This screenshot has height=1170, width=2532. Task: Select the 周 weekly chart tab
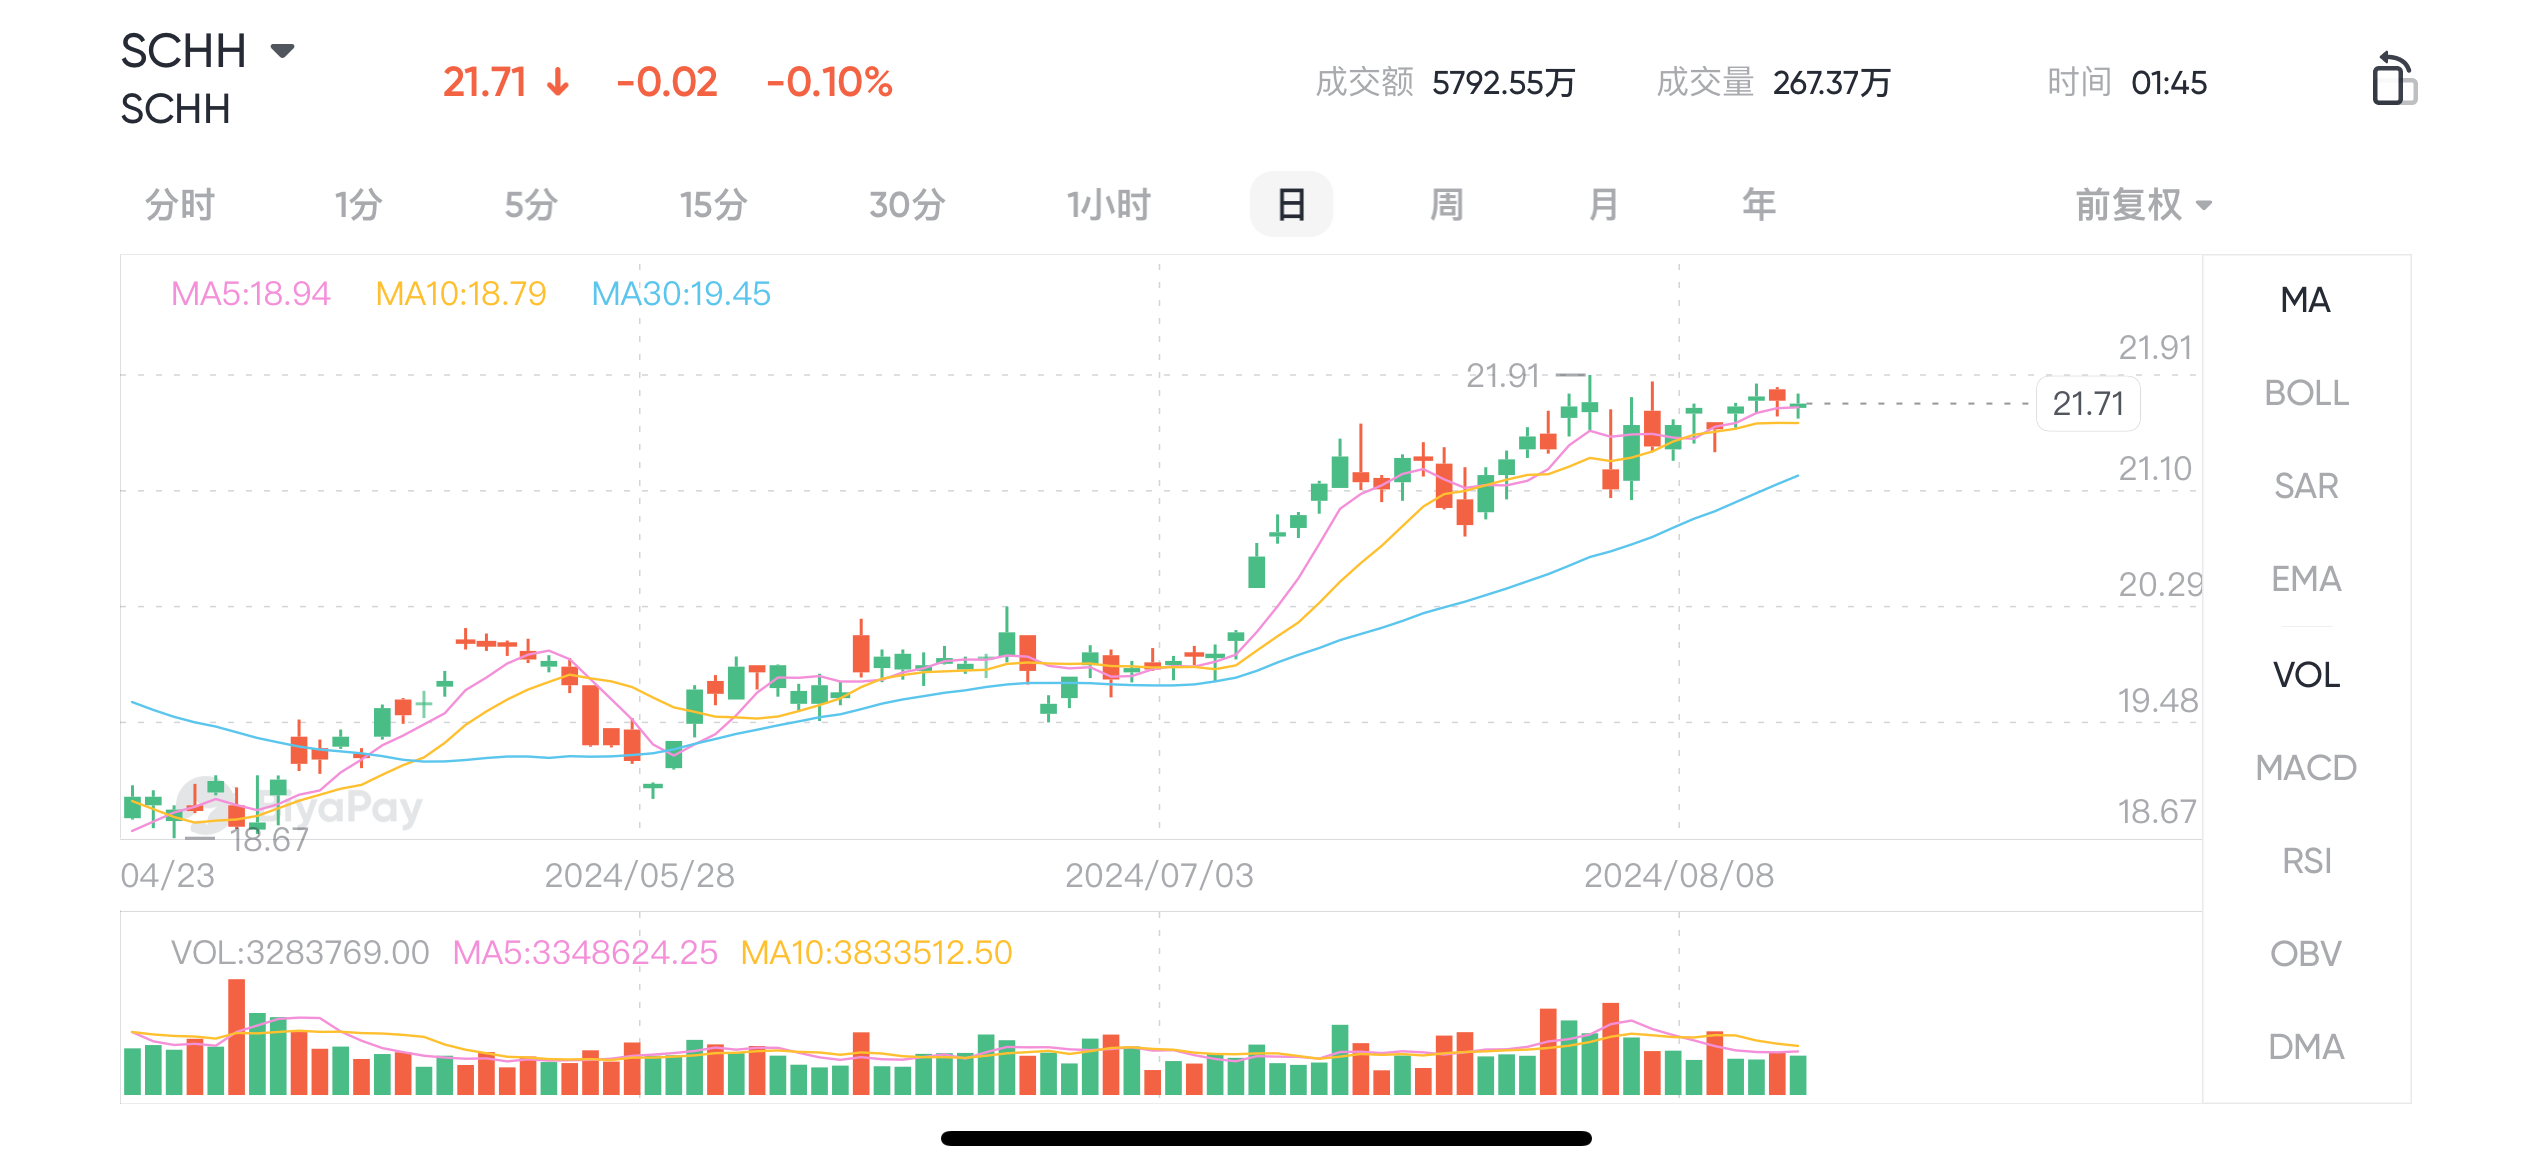(x=1447, y=205)
